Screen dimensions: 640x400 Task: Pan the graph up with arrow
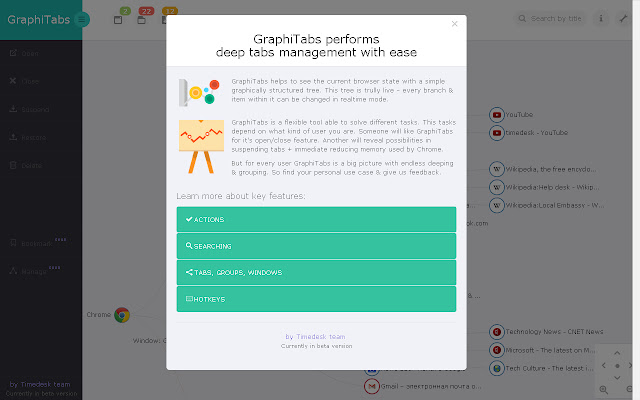coord(617,353)
